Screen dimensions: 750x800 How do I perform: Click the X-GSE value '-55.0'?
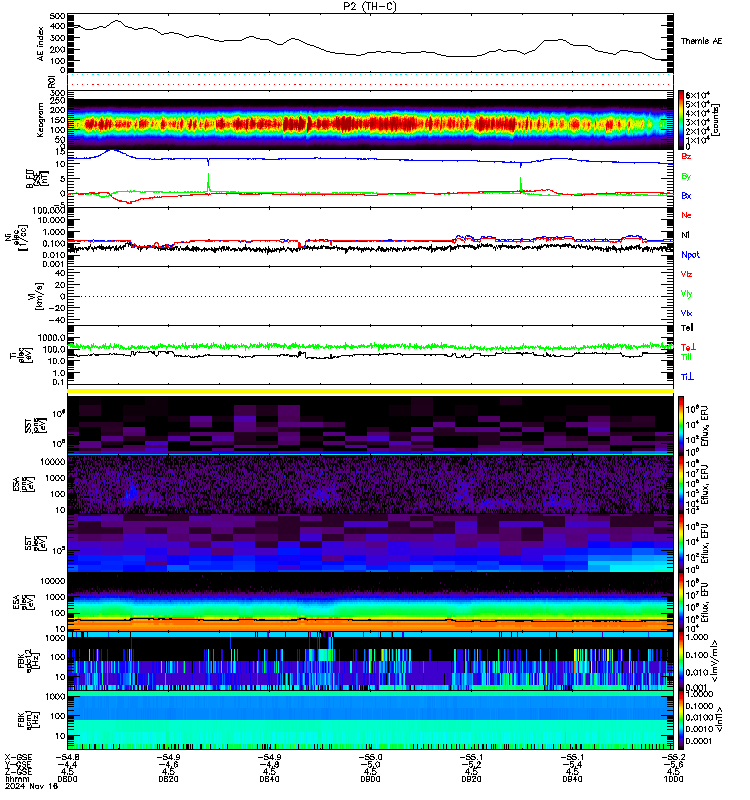(x=370, y=757)
